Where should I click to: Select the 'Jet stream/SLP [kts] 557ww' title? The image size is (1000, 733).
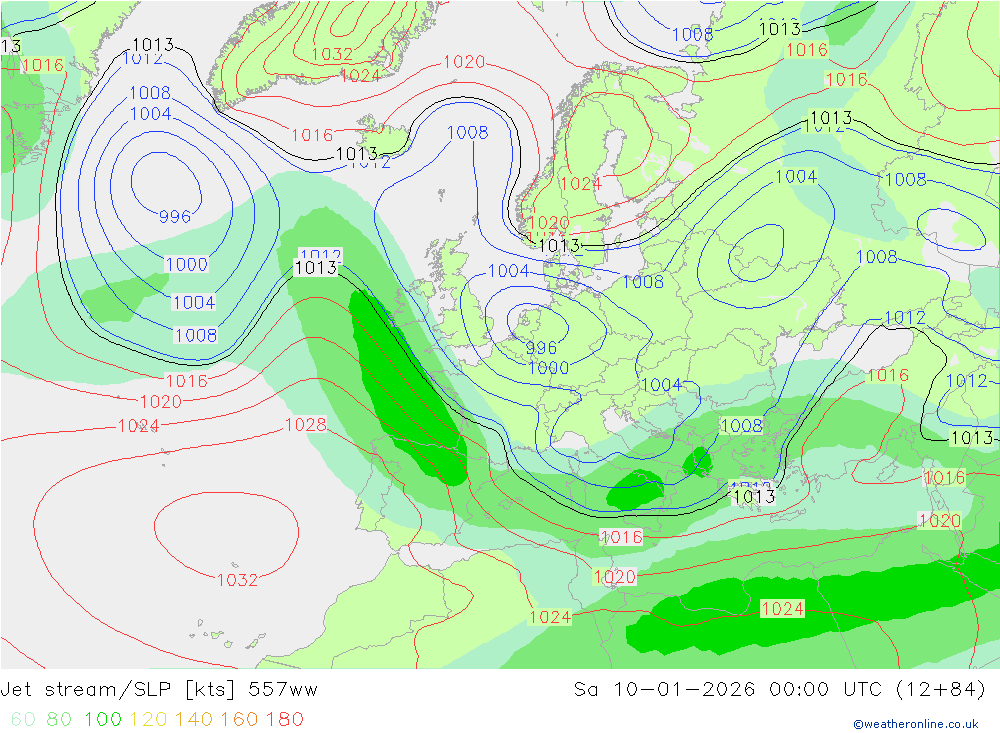[159, 689]
